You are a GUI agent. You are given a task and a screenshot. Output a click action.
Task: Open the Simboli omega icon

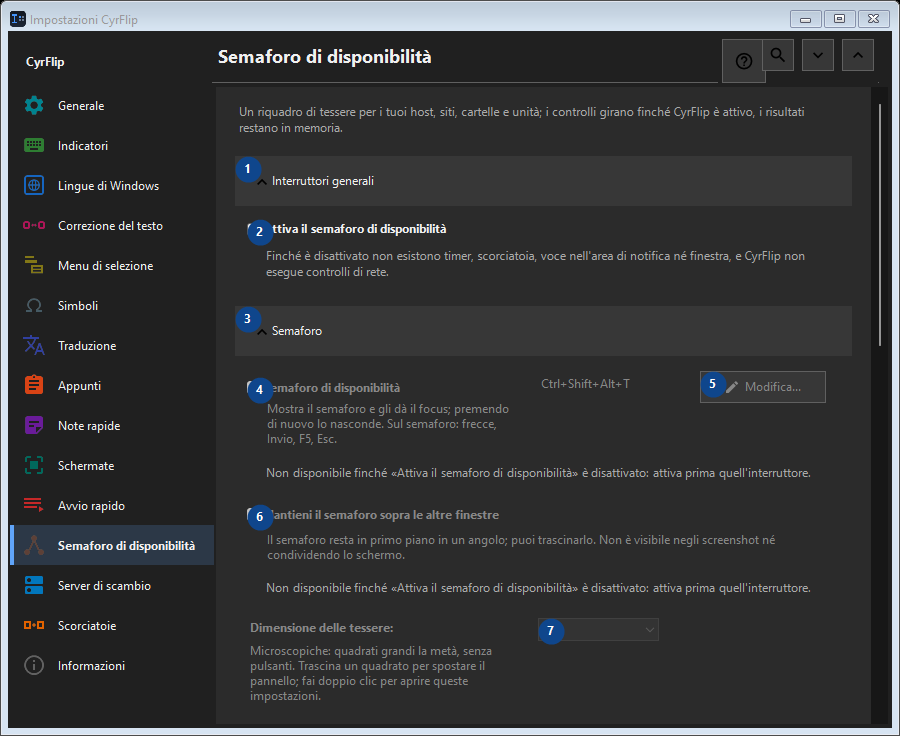pos(34,305)
